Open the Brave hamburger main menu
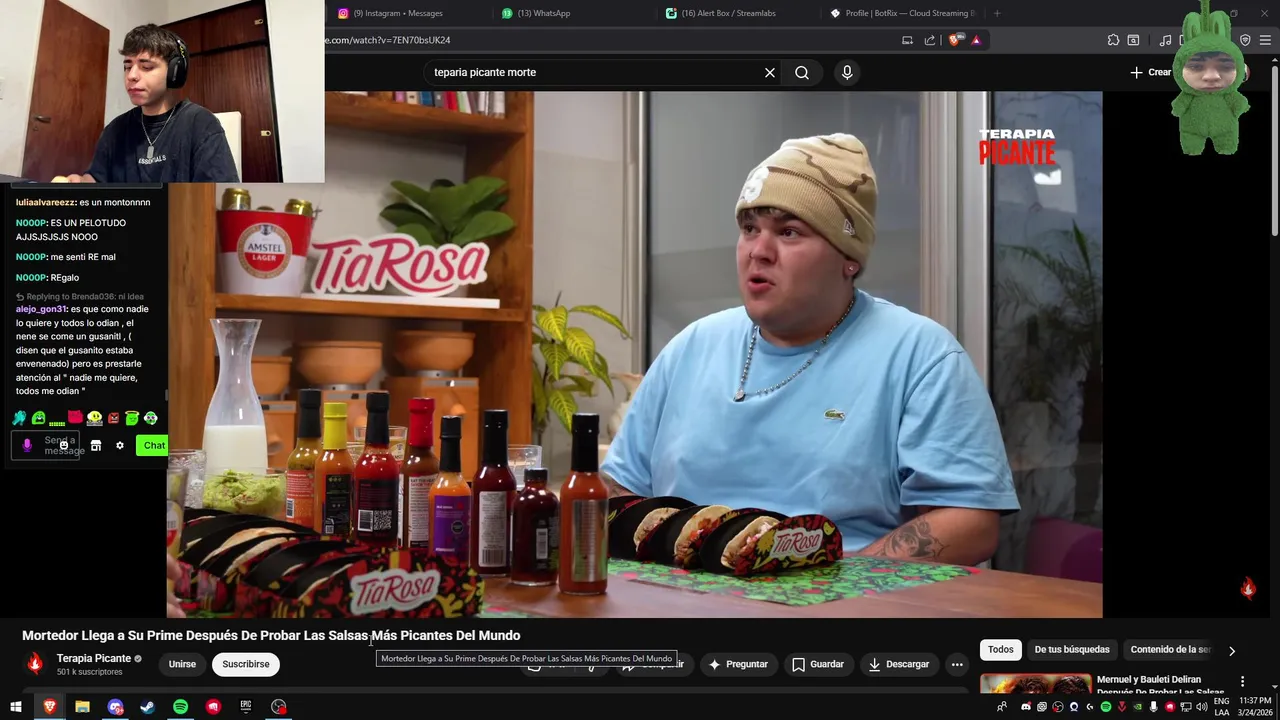 (x=1265, y=40)
